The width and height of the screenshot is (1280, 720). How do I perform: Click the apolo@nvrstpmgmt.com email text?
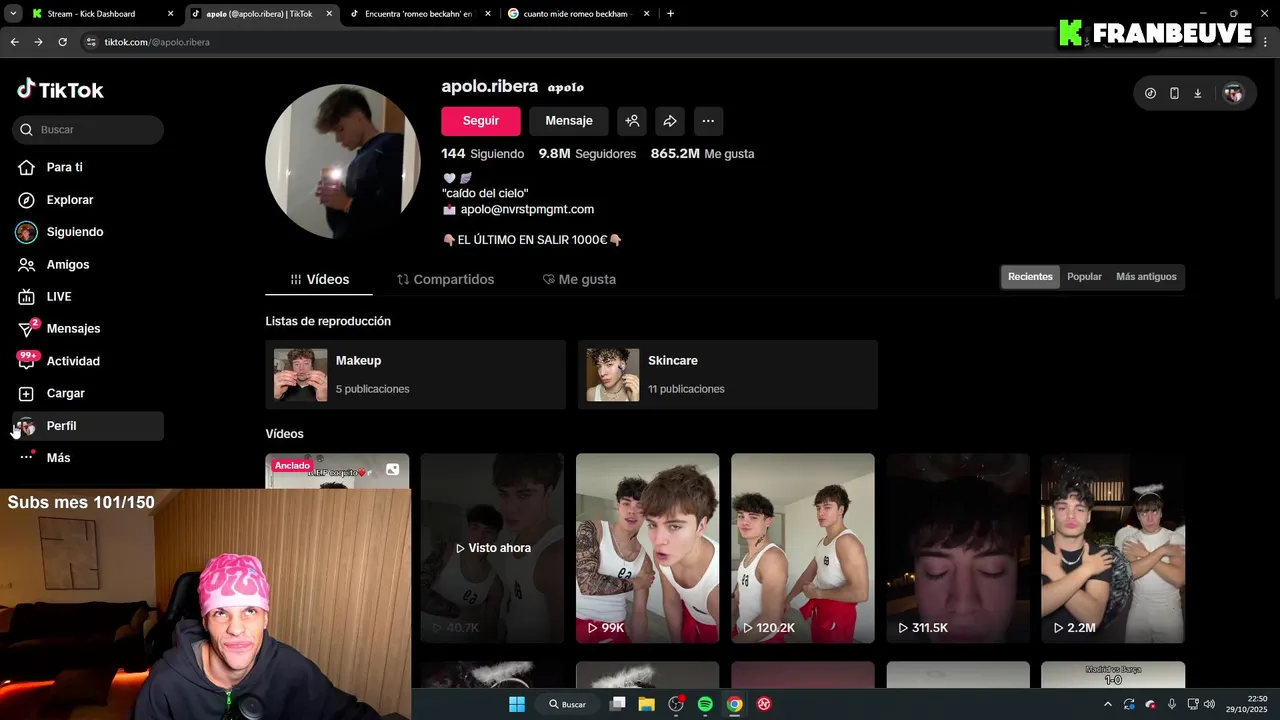[x=527, y=210]
